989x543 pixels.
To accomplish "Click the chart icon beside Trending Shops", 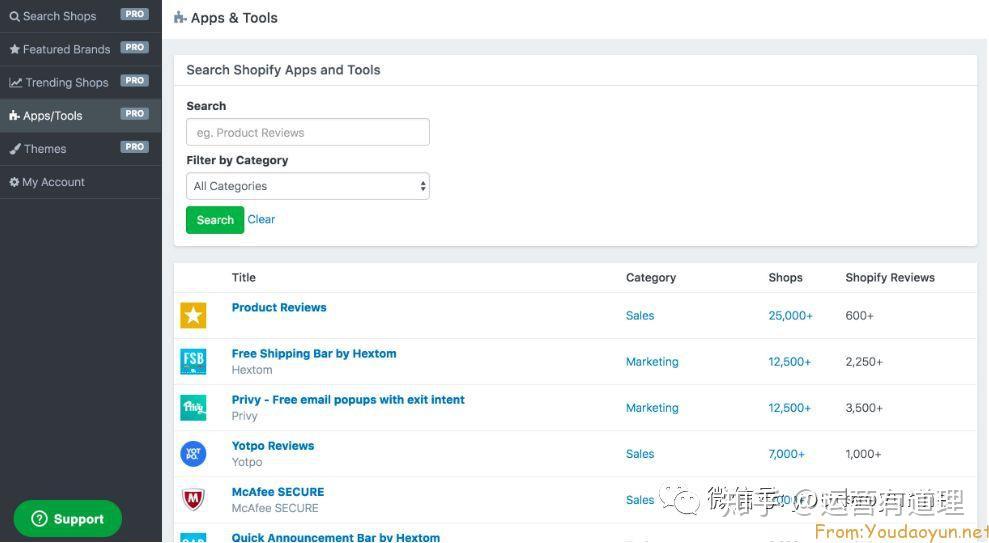I will tap(16, 83).
